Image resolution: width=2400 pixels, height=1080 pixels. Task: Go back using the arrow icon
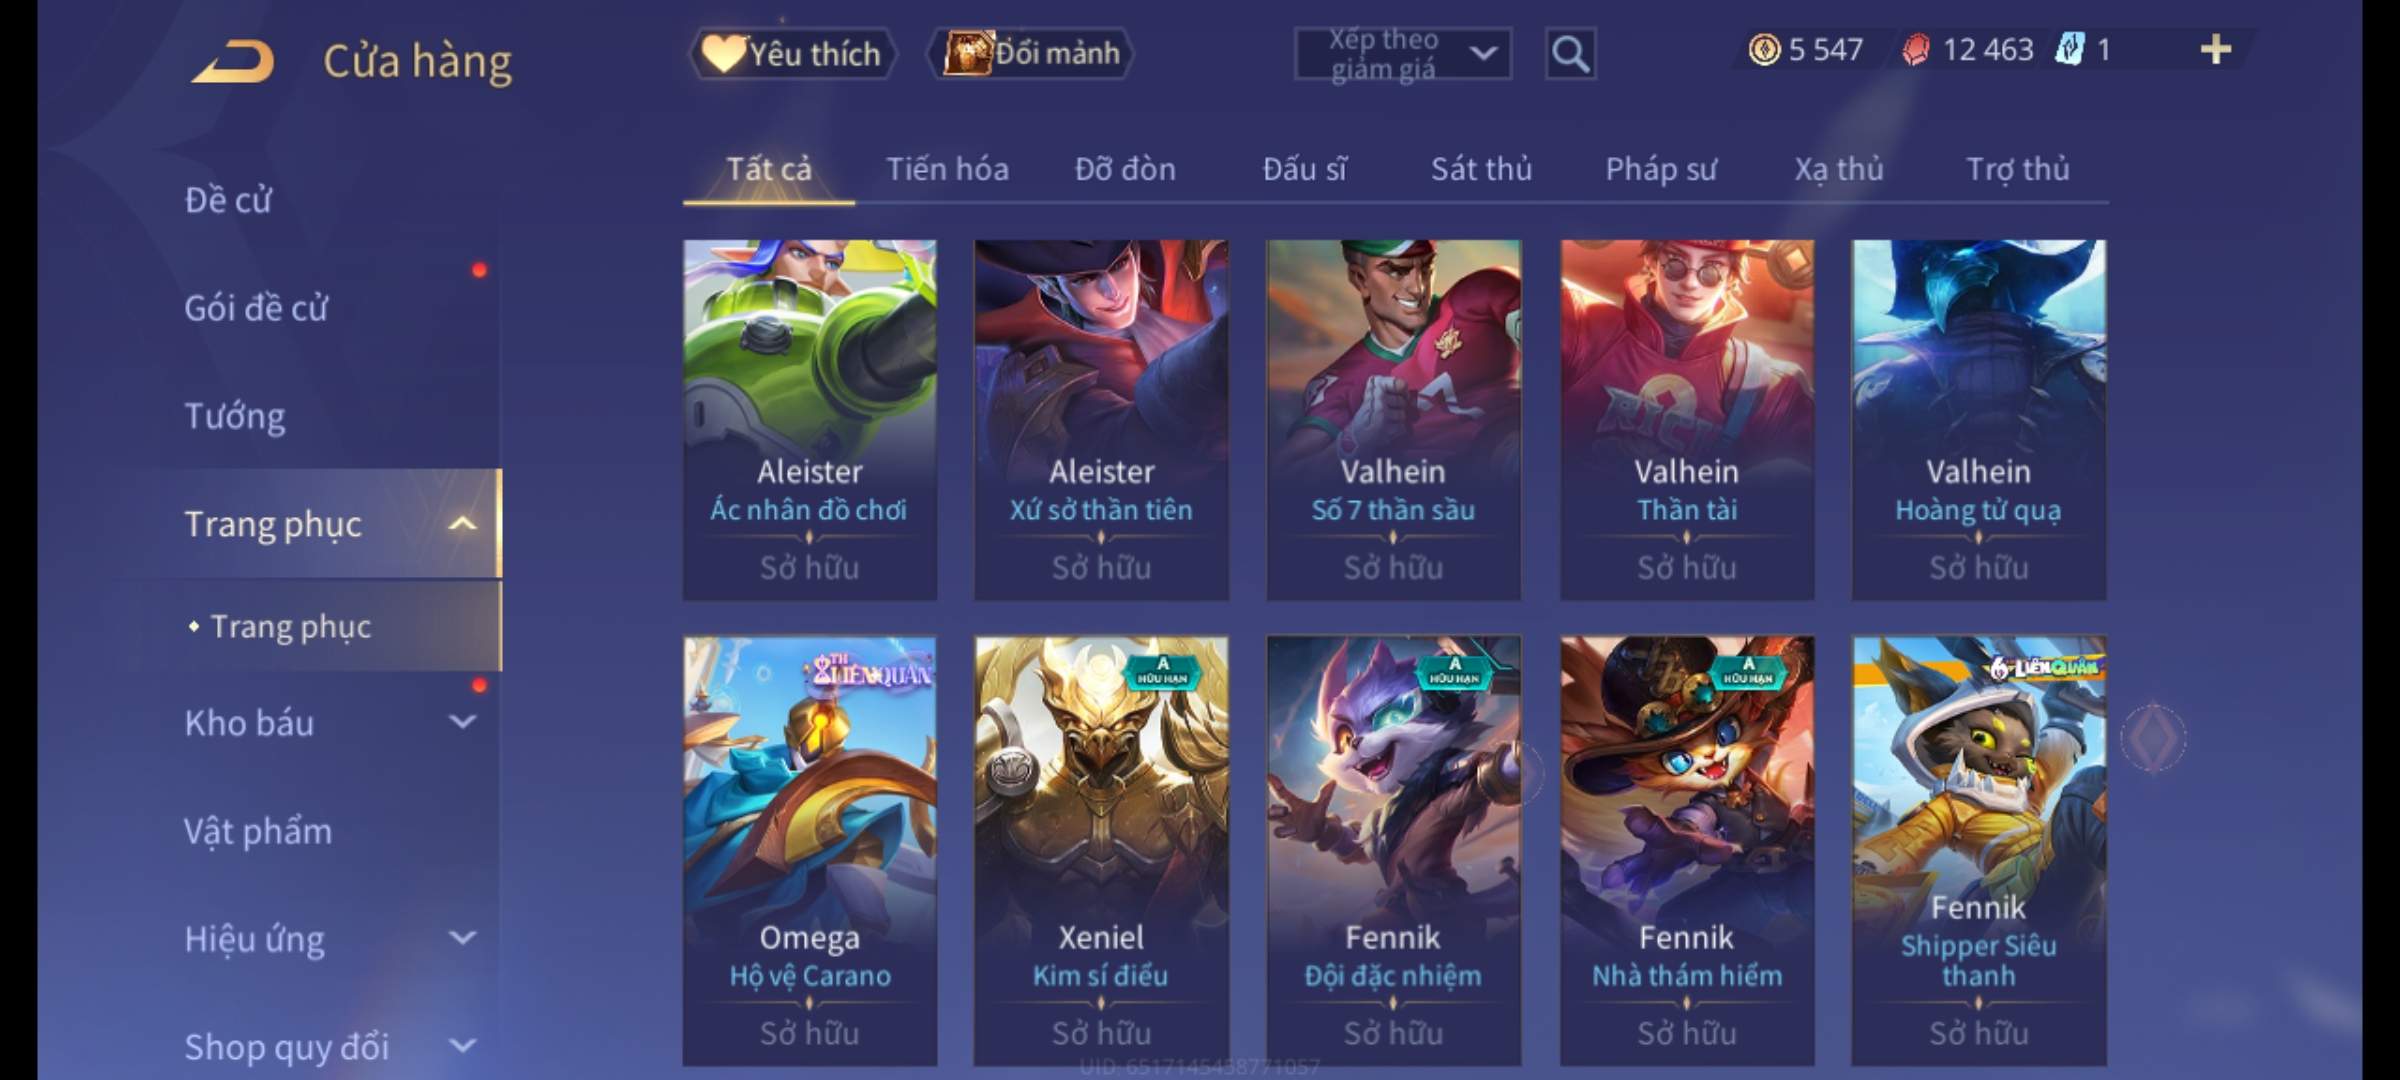pos(235,60)
